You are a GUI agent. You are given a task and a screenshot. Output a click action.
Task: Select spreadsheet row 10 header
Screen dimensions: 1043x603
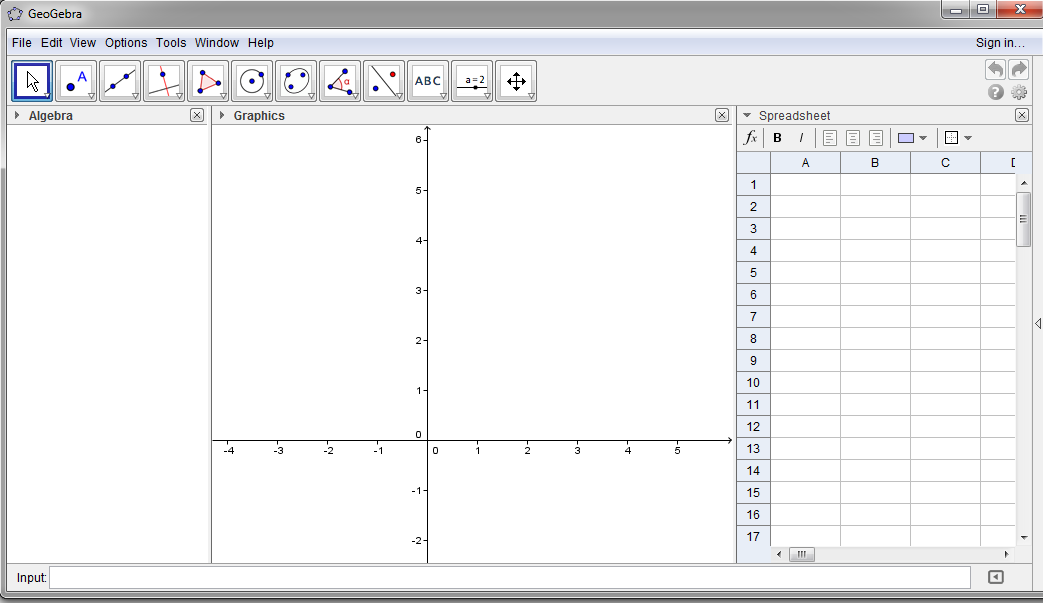pos(753,382)
